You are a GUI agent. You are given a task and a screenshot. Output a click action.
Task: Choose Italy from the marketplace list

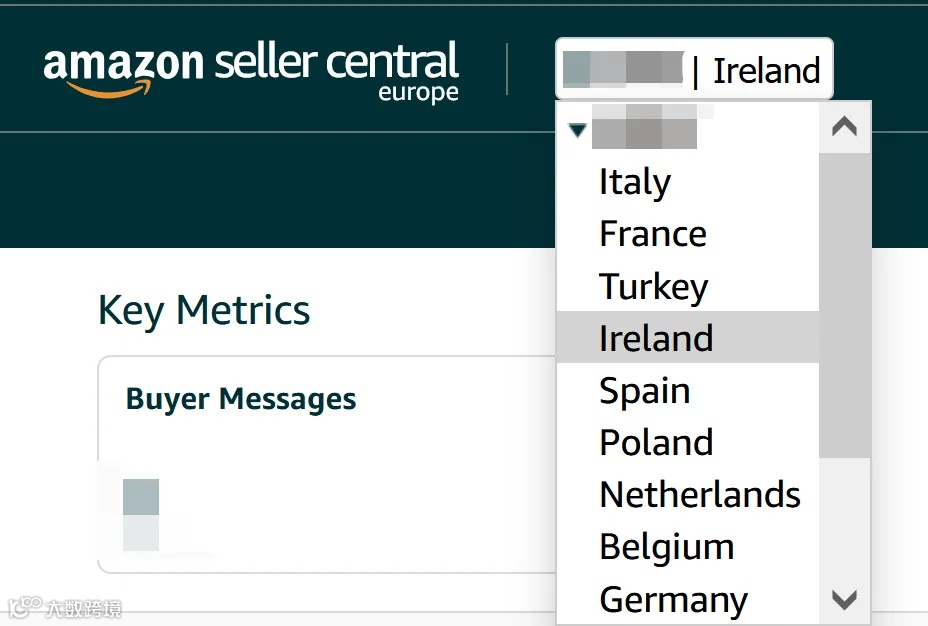coord(635,182)
